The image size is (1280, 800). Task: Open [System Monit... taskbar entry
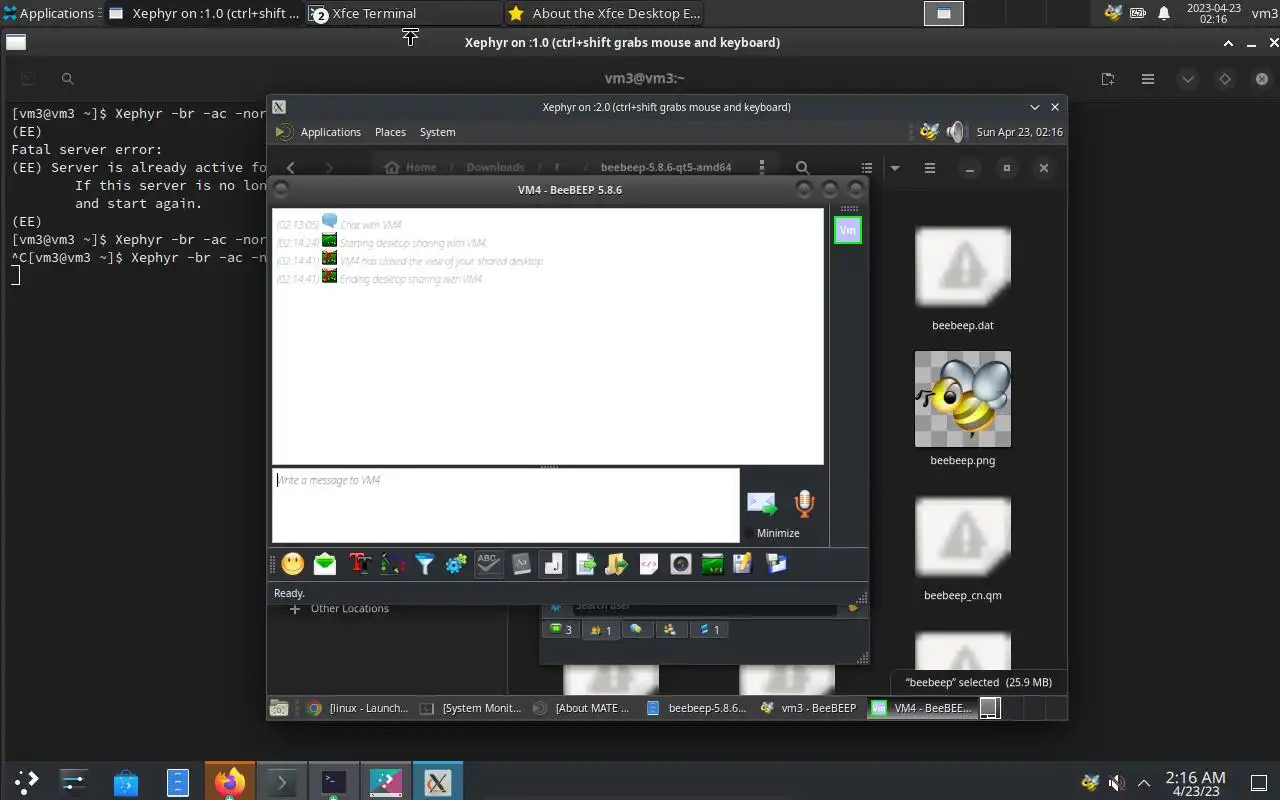(470, 708)
